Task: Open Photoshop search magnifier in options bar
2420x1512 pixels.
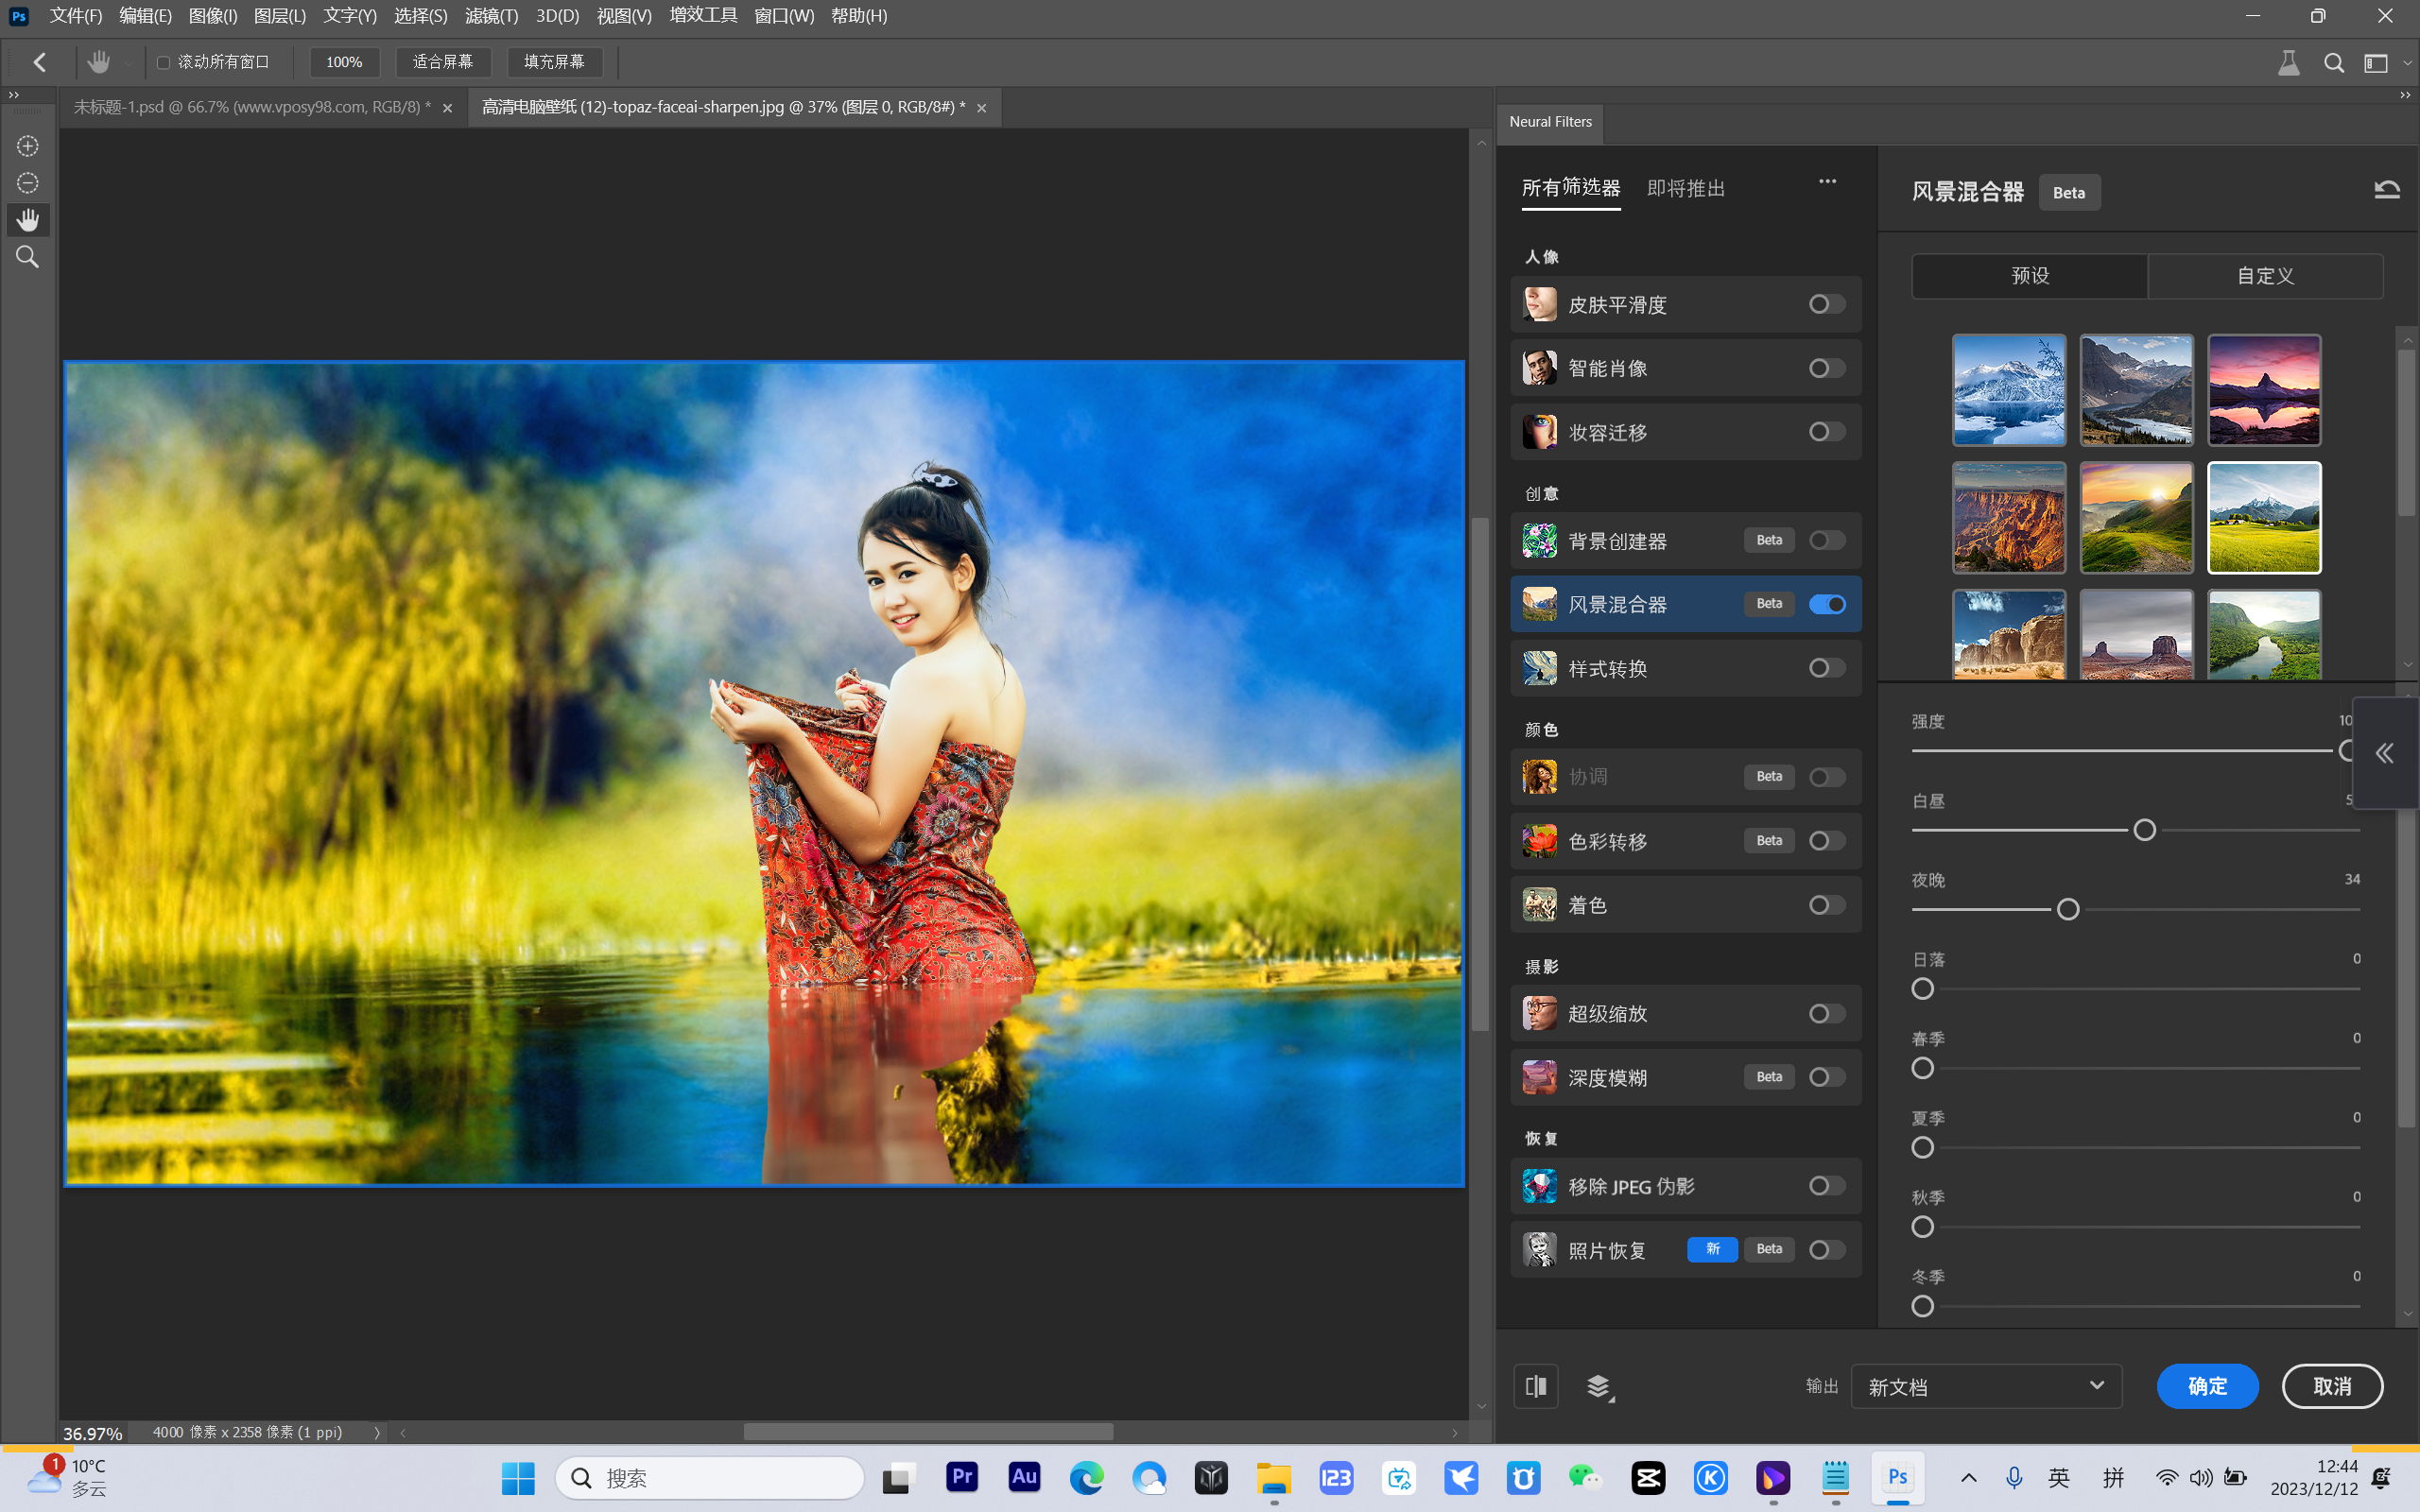Action: [x=2333, y=63]
